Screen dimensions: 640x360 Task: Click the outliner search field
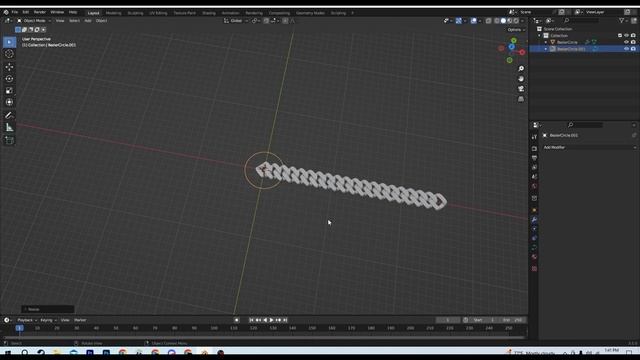click(x=582, y=21)
